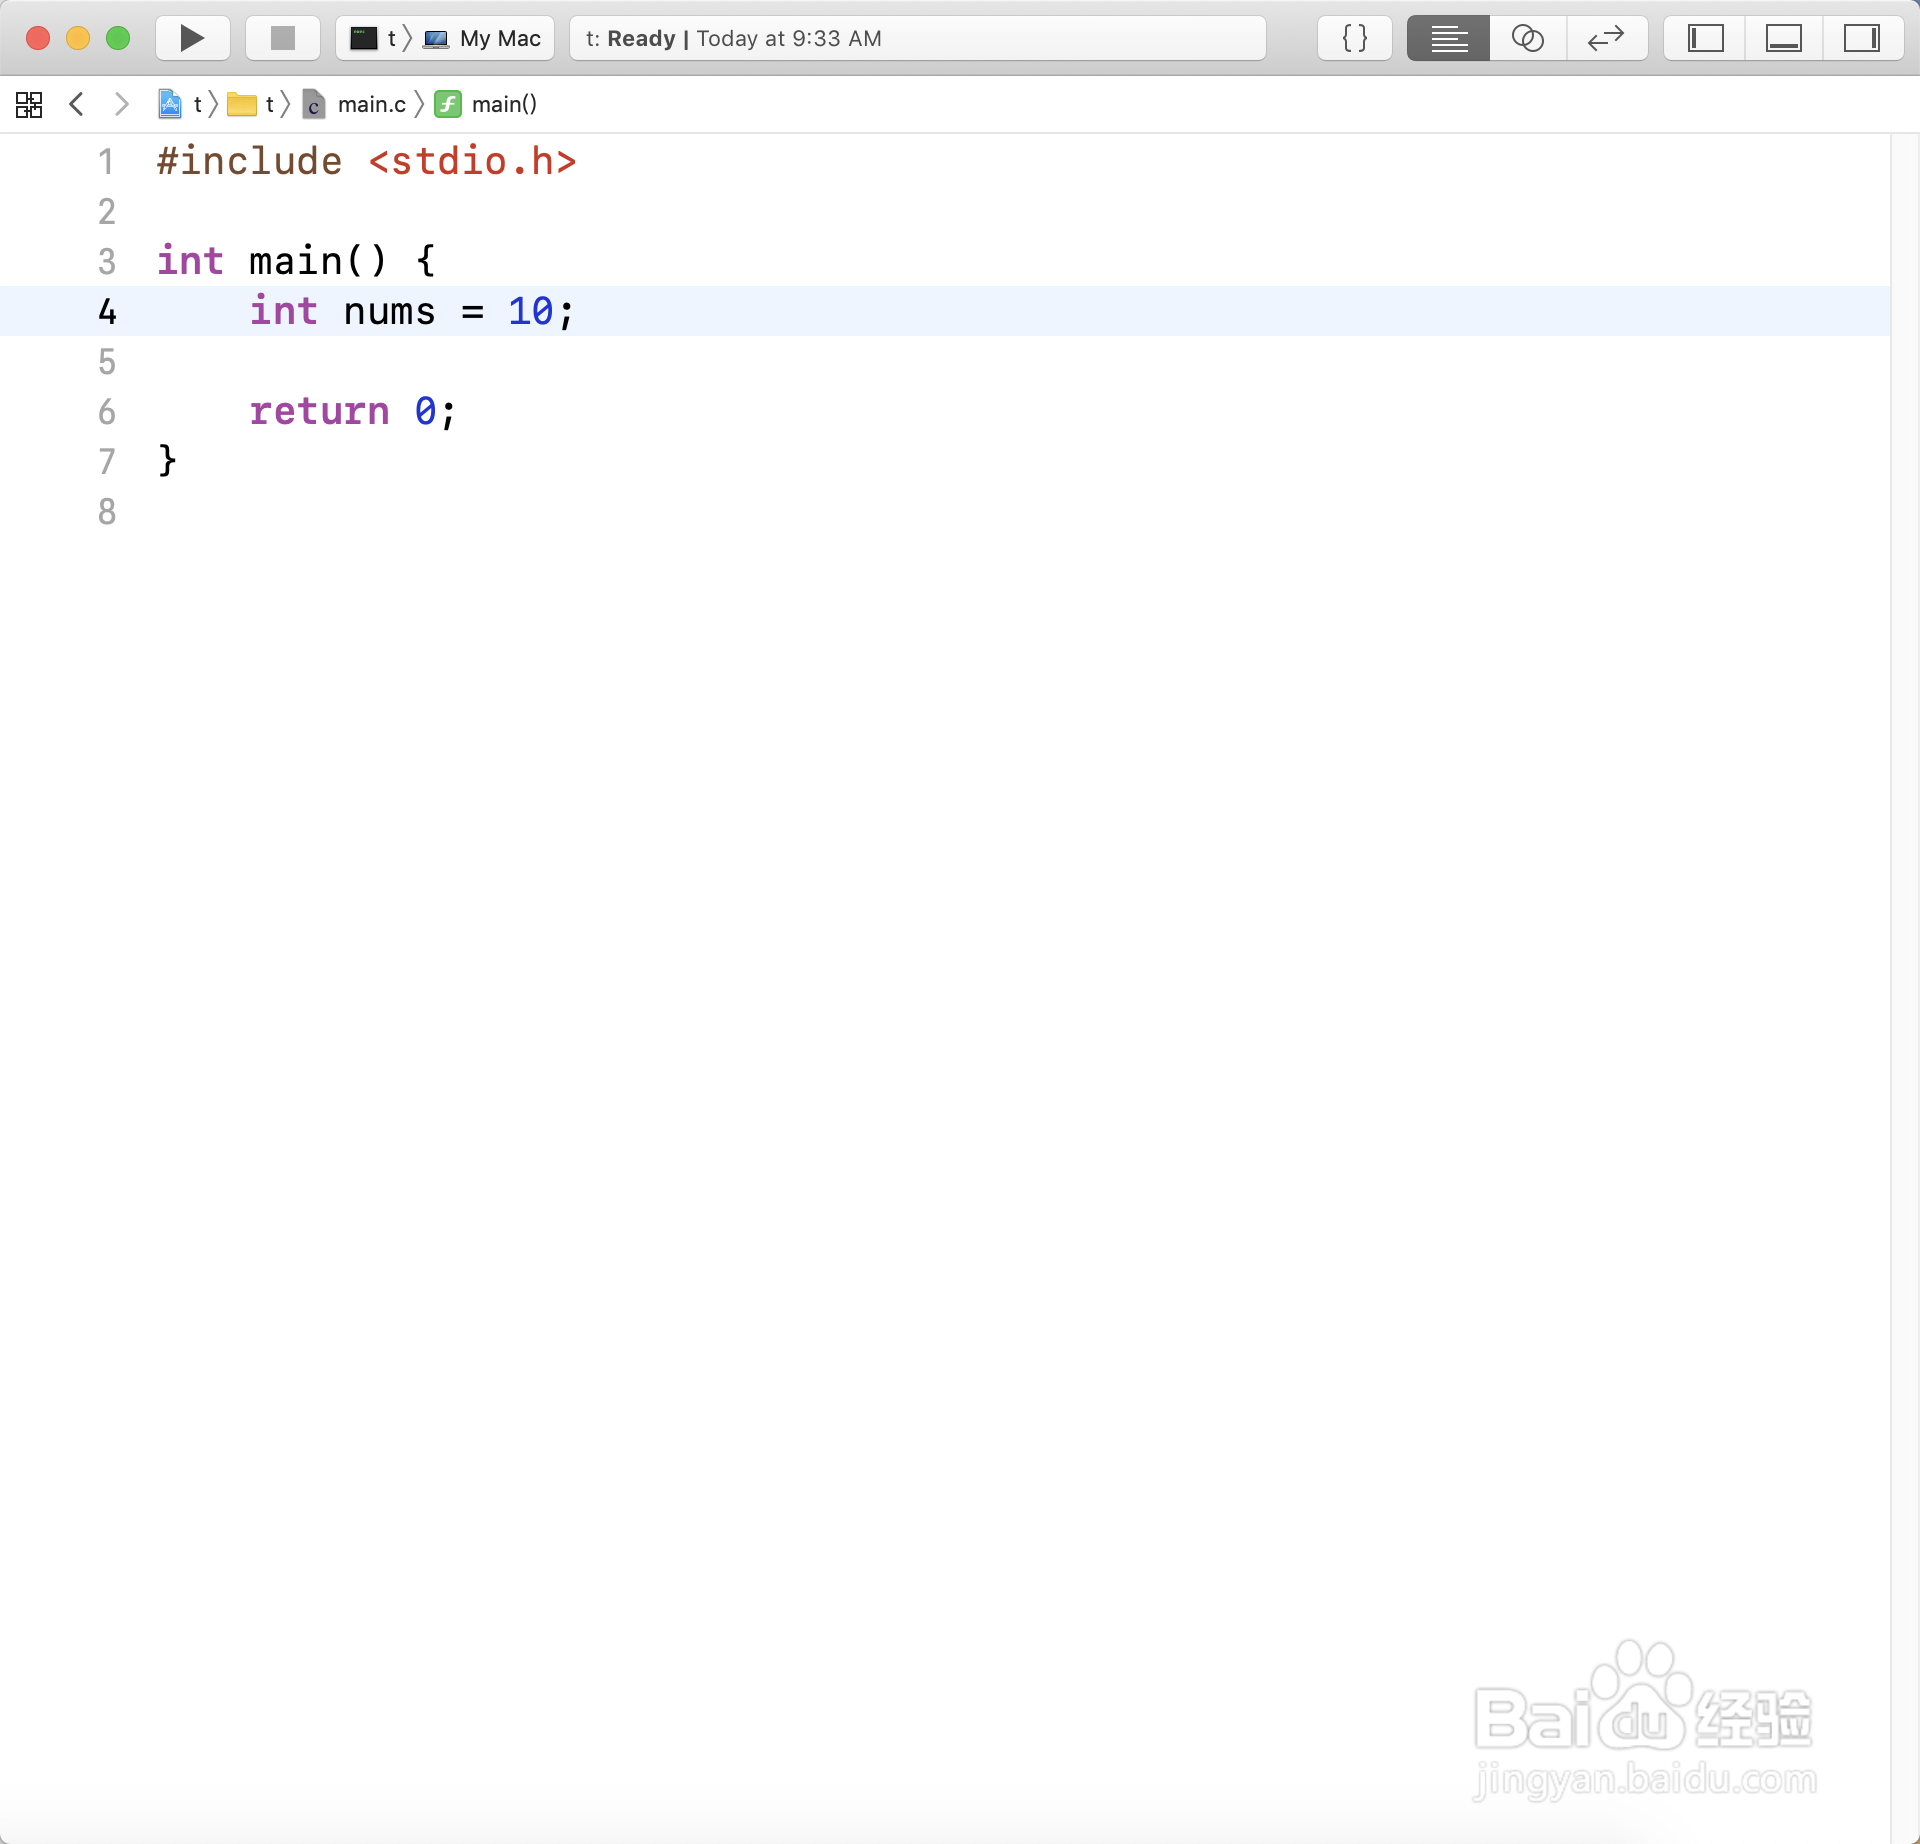Choose the My Mac destination
This screenshot has height=1844, width=1920.
[x=484, y=38]
